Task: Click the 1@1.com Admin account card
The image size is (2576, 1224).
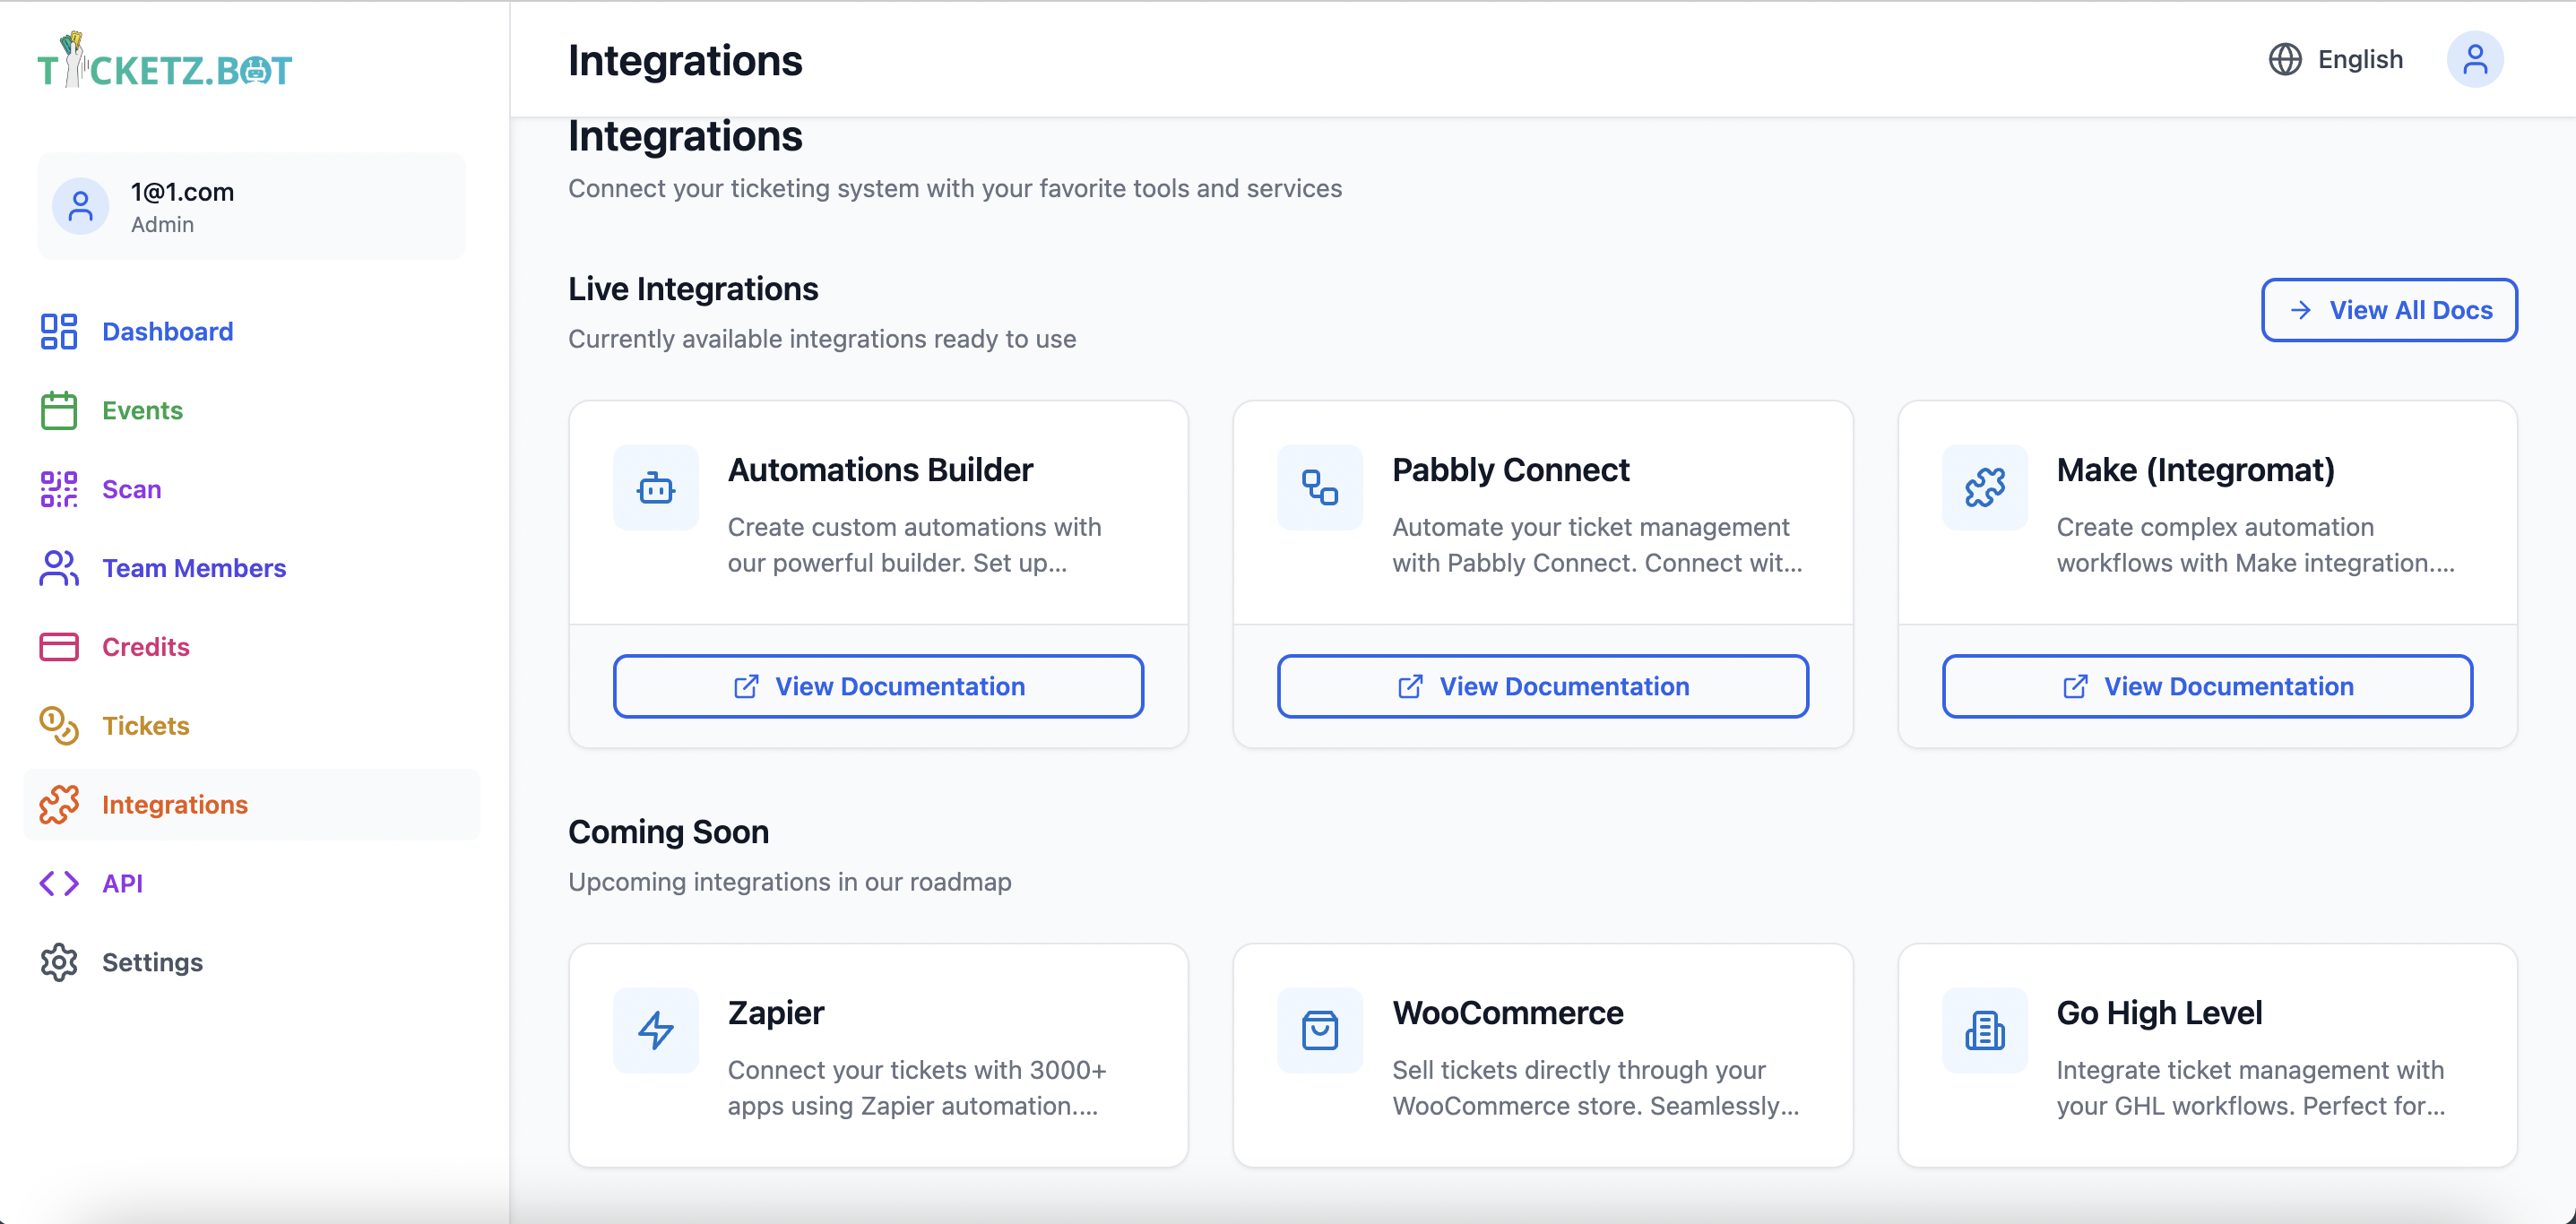Action: tap(251, 207)
